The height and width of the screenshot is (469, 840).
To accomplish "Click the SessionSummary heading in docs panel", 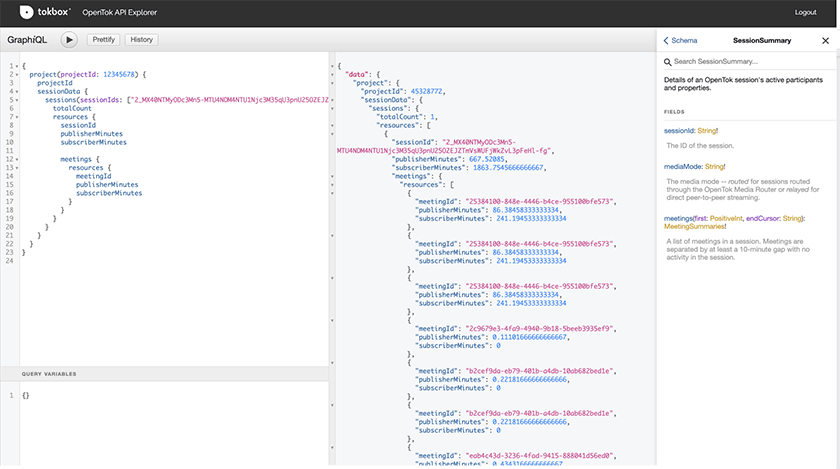I will point(762,41).
